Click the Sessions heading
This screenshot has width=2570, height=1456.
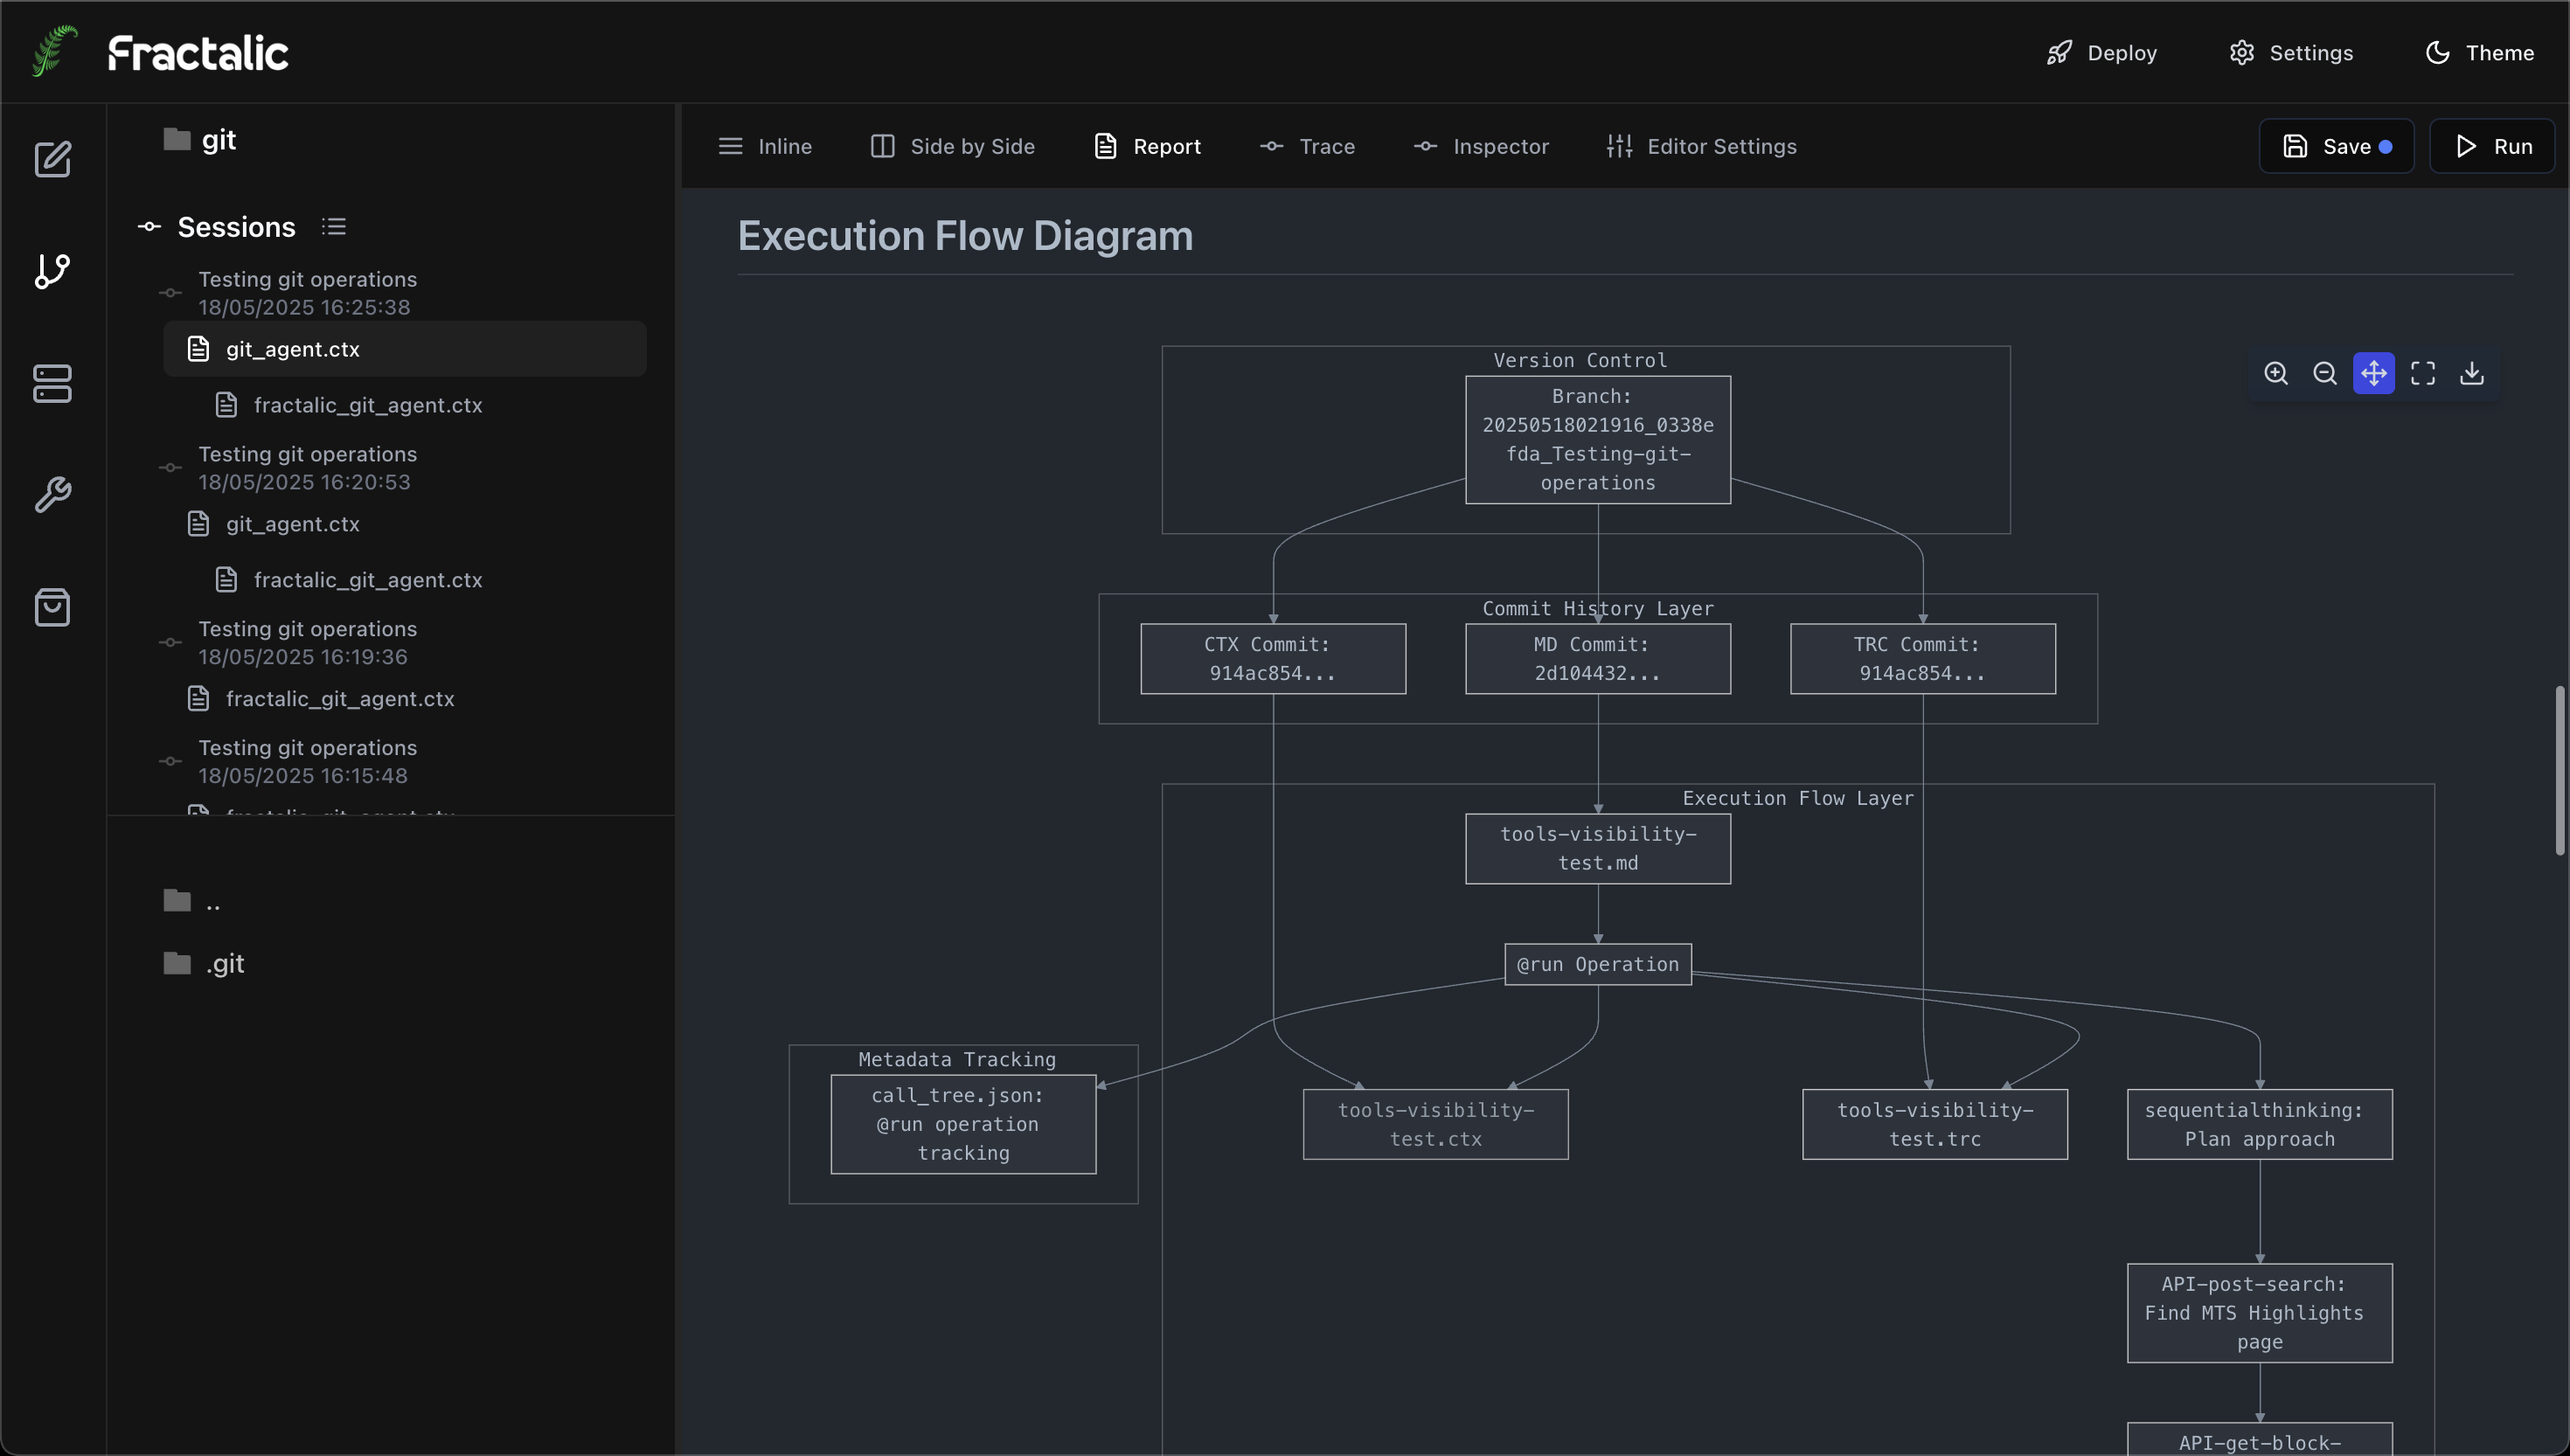coord(236,227)
